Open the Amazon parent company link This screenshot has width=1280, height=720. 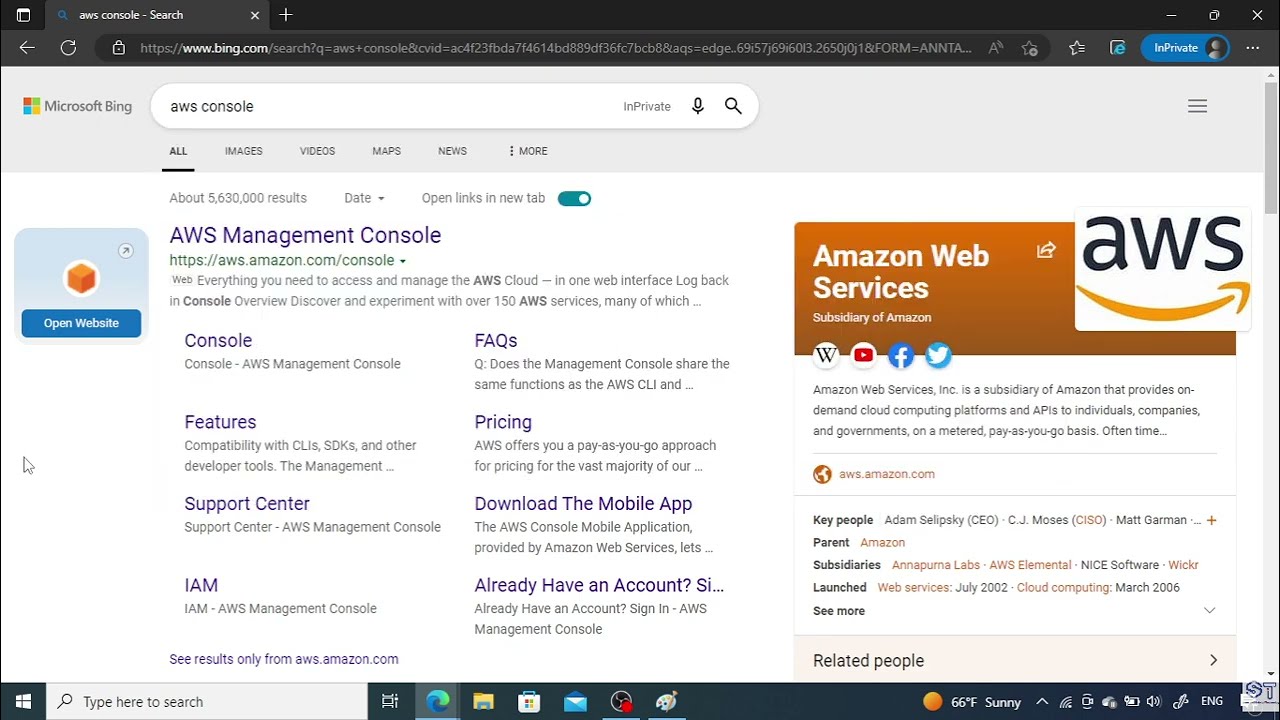882,542
